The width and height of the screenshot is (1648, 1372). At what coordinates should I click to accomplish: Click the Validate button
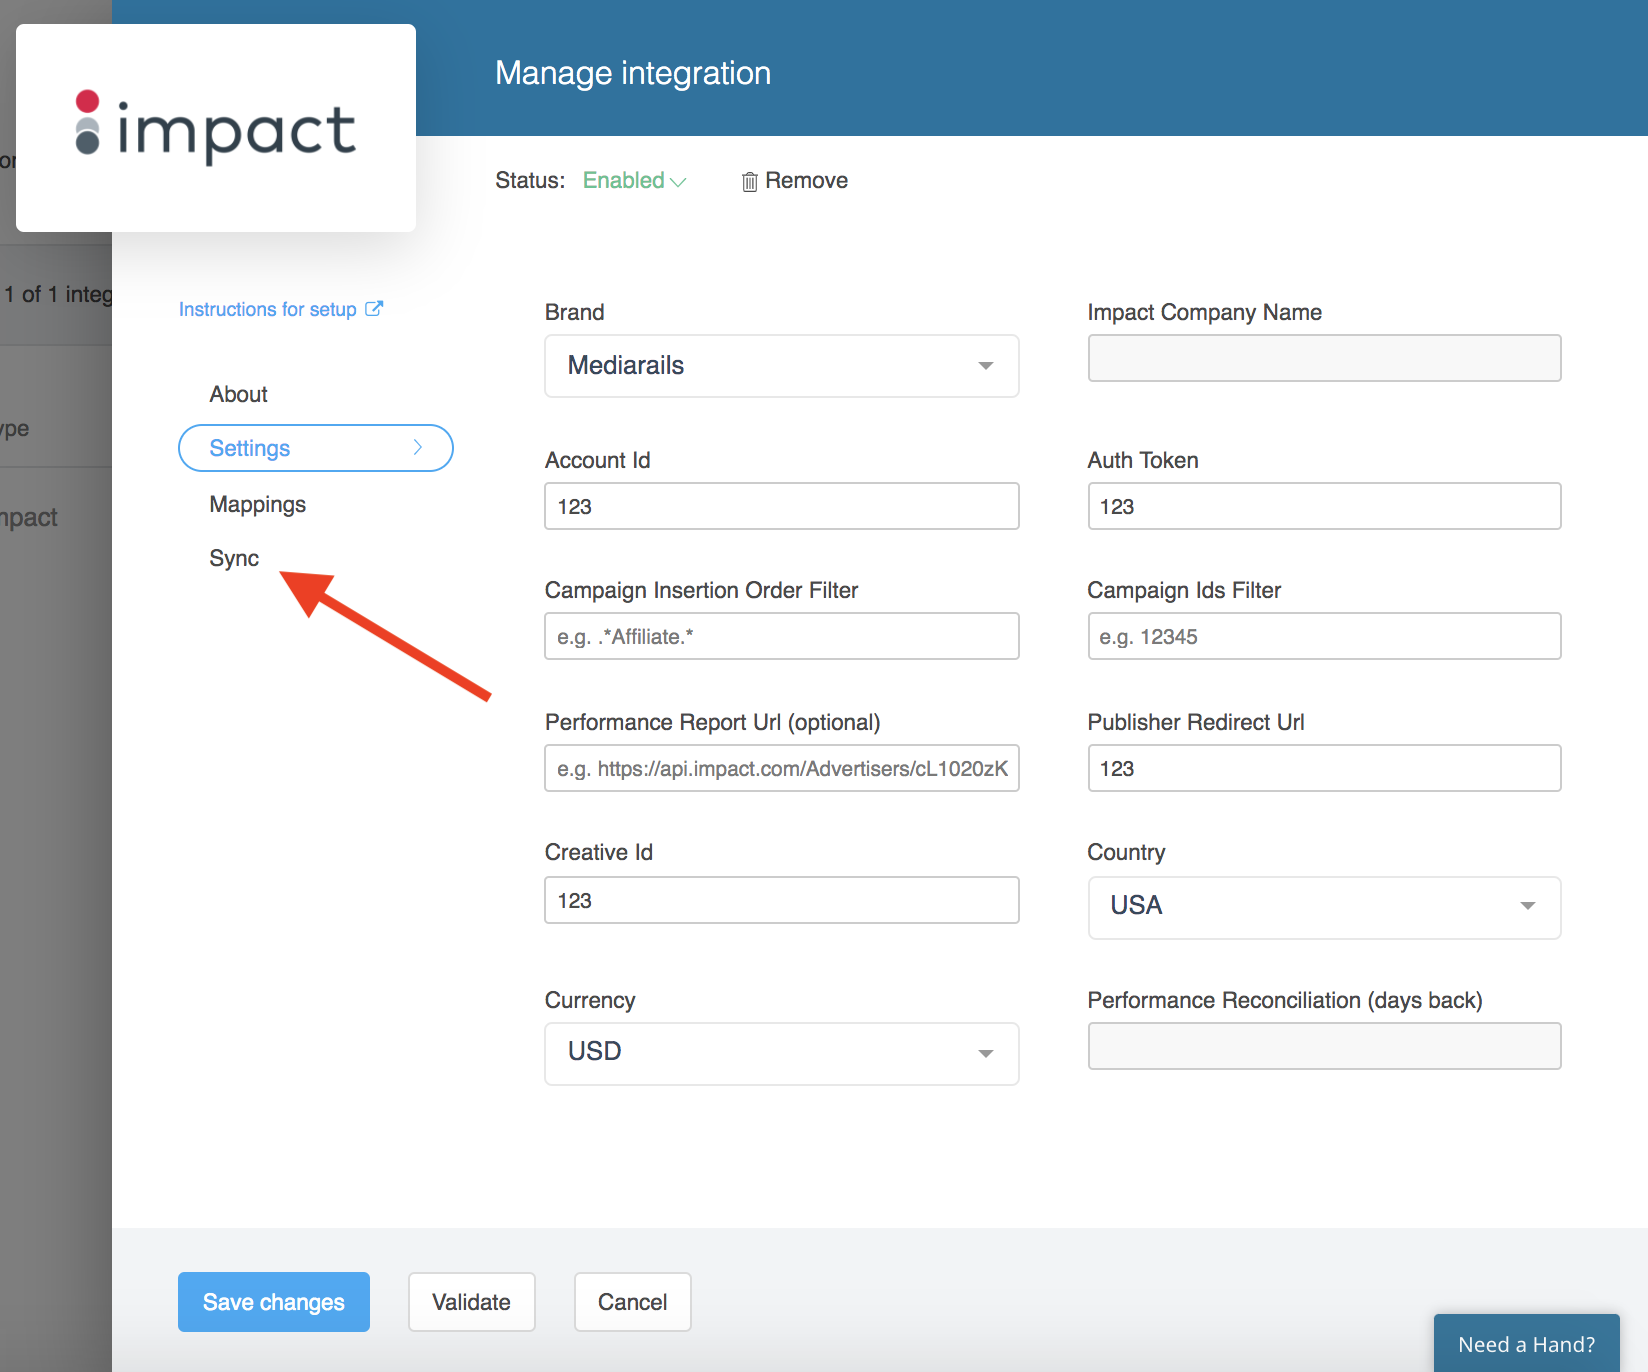click(x=471, y=1302)
